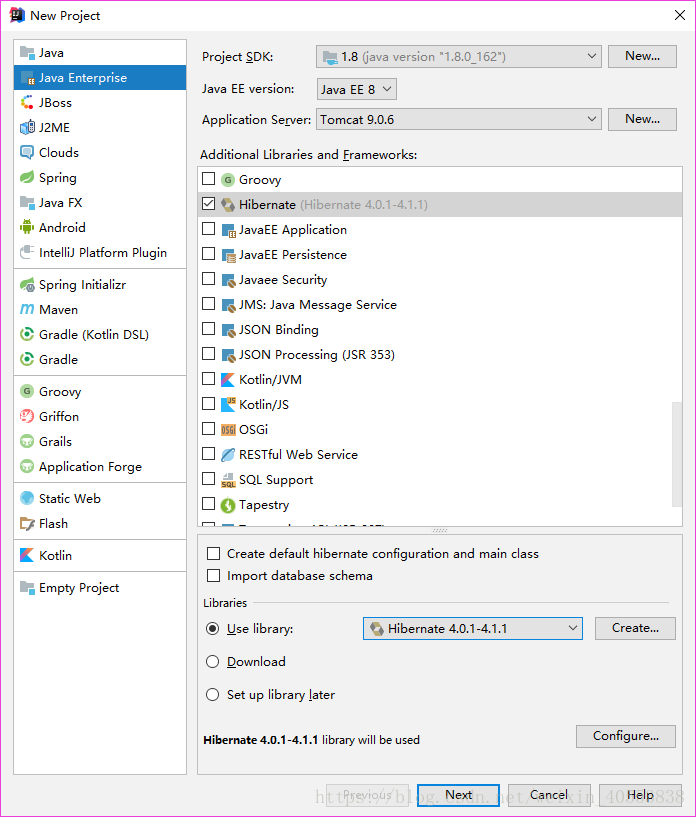Click the Hibernate framework icon
Image resolution: width=696 pixels, height=817 pixels.
pyautogui.click(x=228, y=205)
